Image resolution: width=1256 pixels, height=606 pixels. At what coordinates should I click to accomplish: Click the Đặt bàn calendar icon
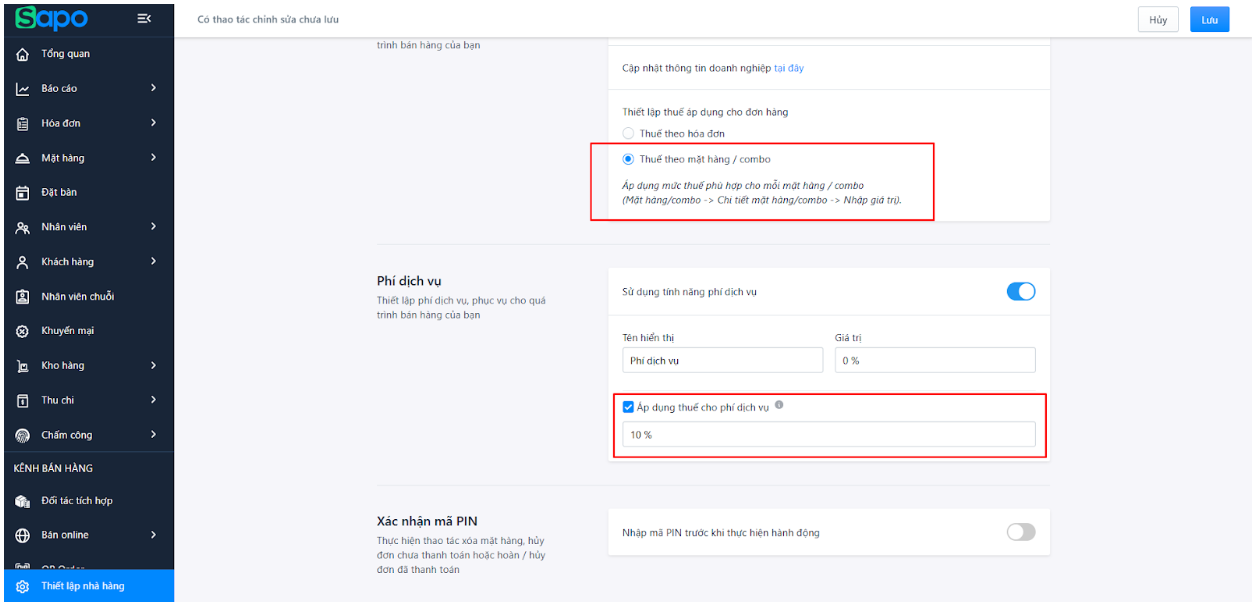coord(22,193)
